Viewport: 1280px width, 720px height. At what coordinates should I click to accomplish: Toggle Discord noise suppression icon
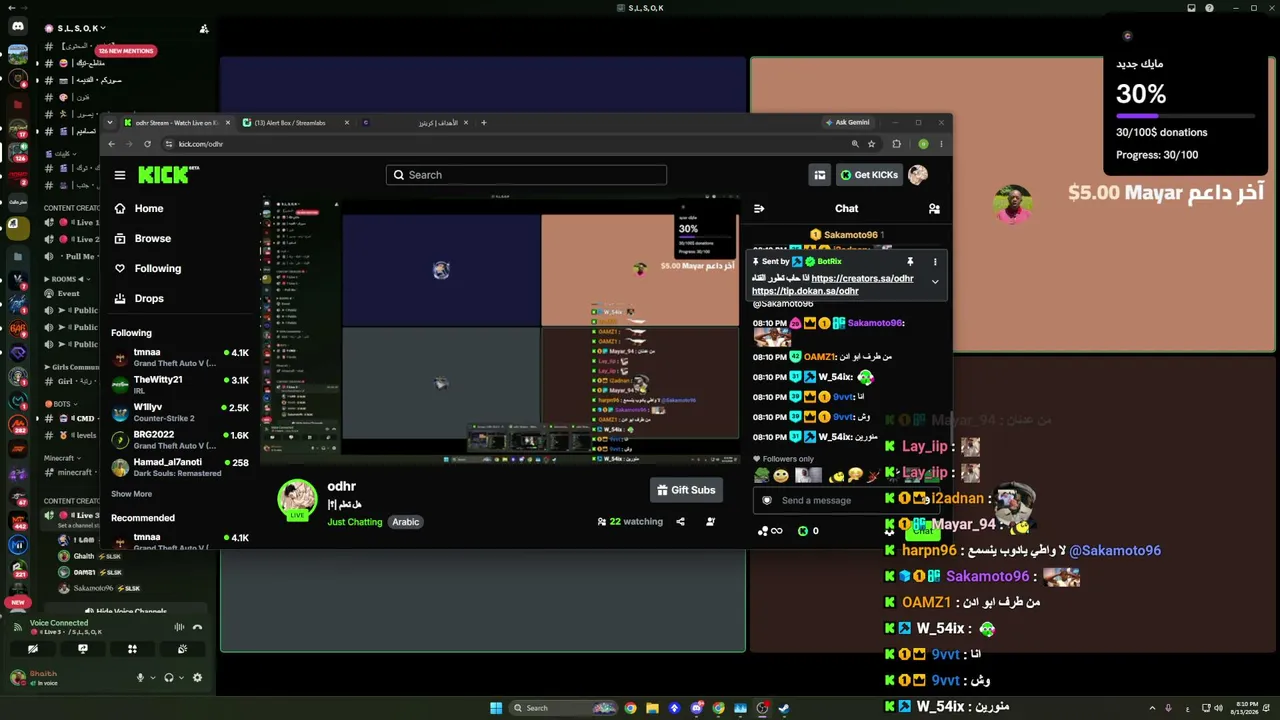coord(179,627)
